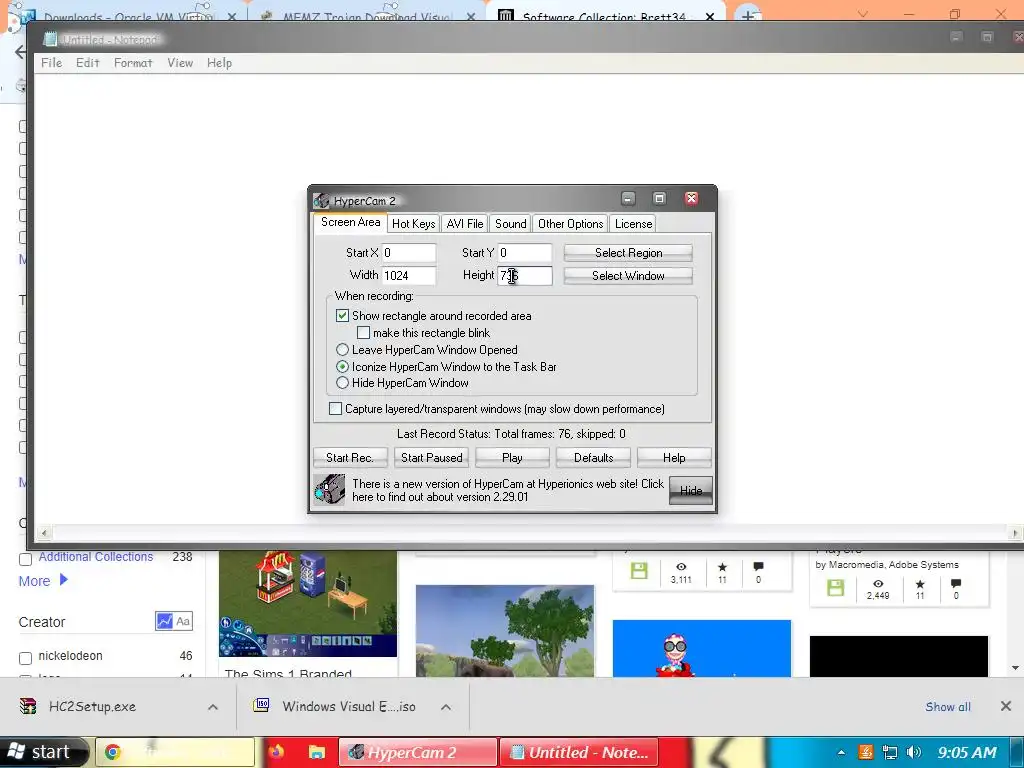Switch to the License tab
Viewport: 1024px width, 768px height.
click(633, 223)
